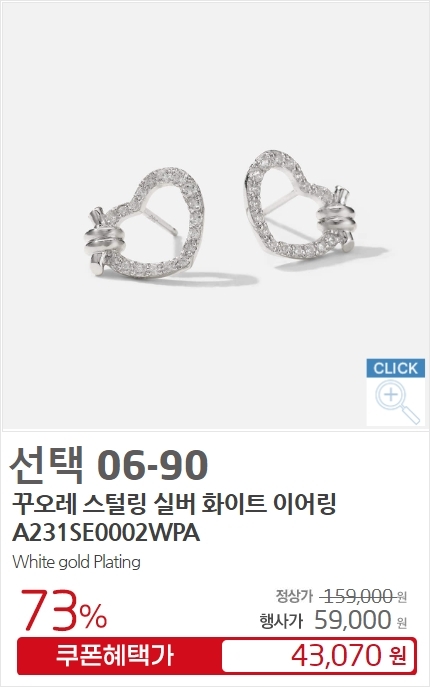Click the knot detail on left earring

[103, 239]
